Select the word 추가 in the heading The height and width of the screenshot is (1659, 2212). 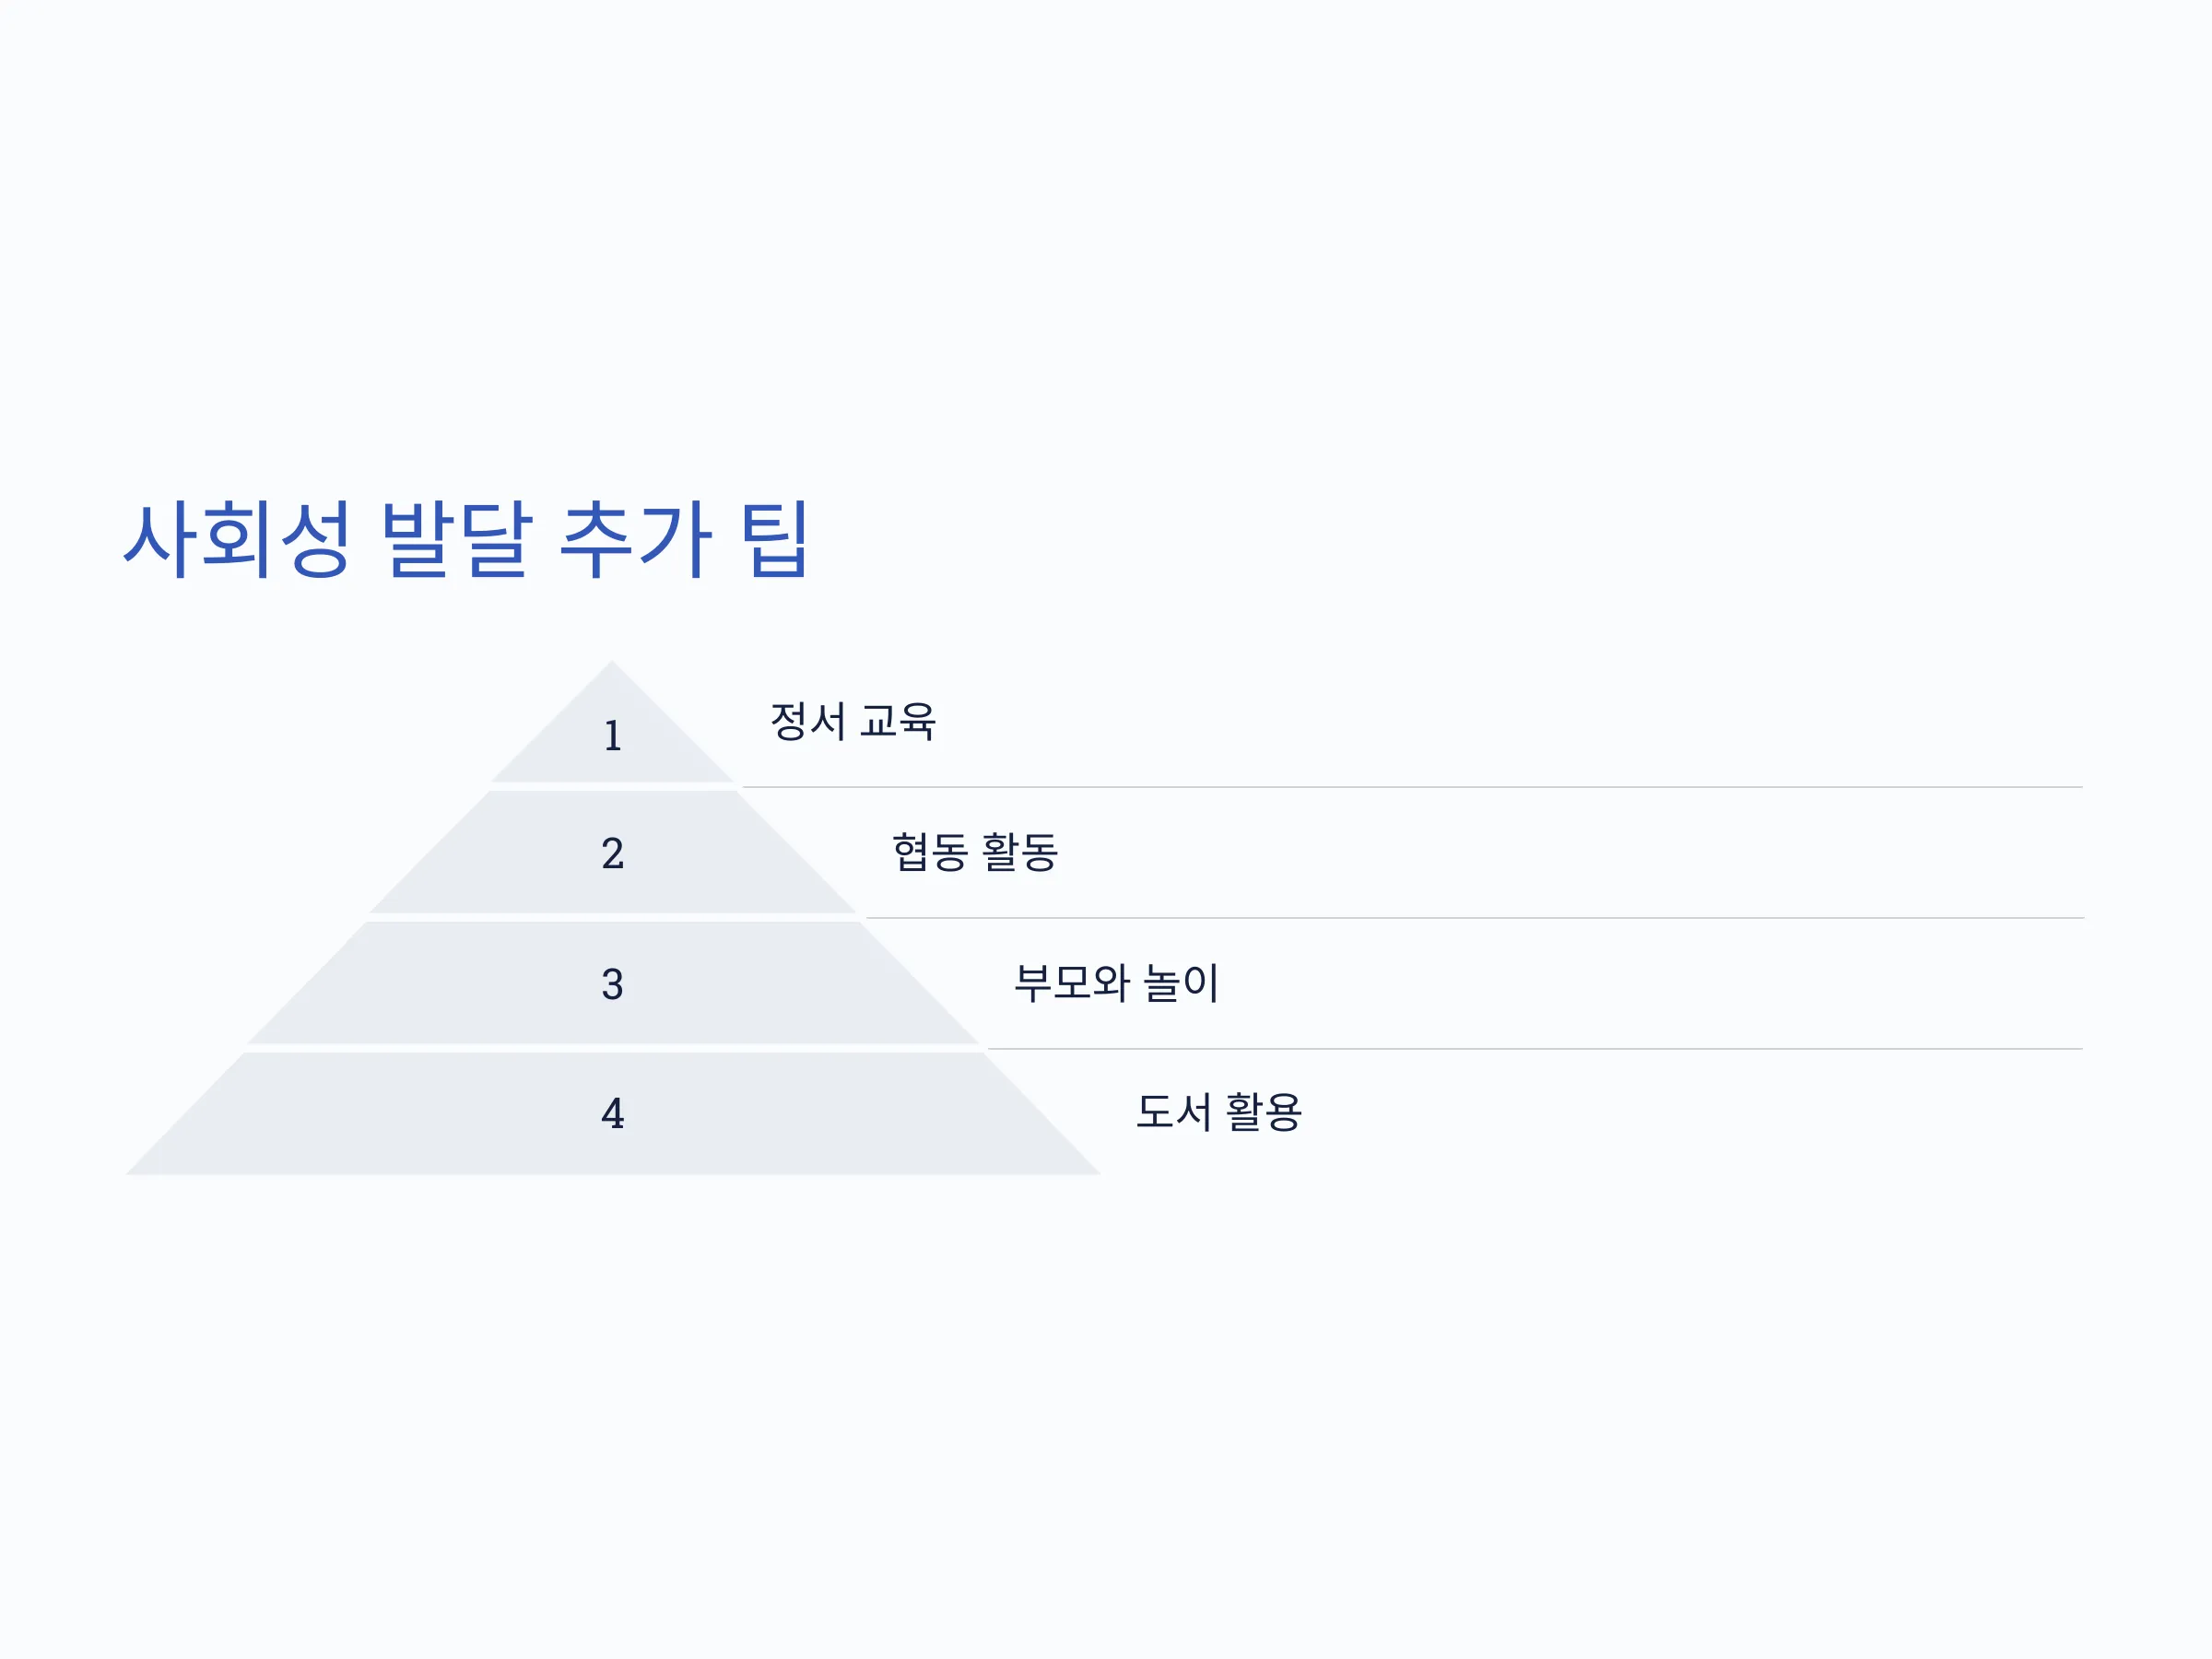pyautogui.click(x=636, y=539)
